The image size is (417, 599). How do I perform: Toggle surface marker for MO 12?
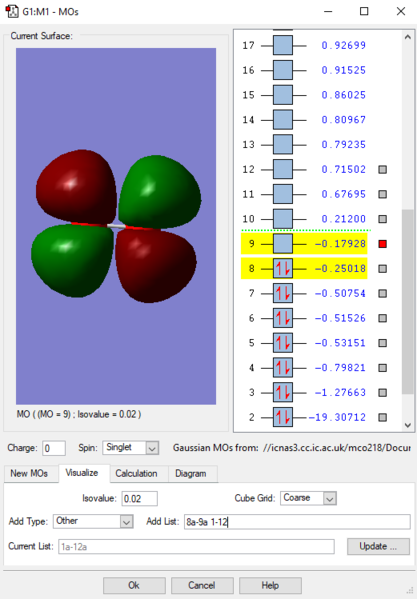click(382, 169)
